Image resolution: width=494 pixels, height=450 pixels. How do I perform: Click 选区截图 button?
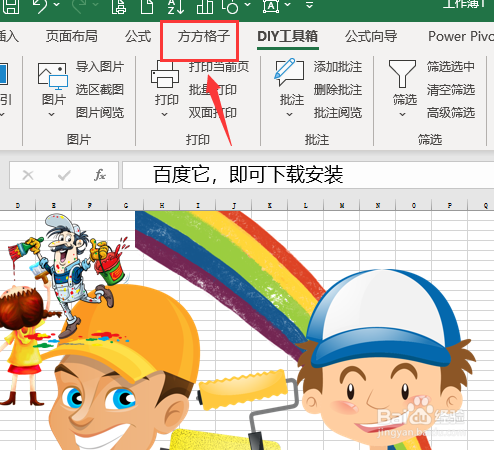100,90
